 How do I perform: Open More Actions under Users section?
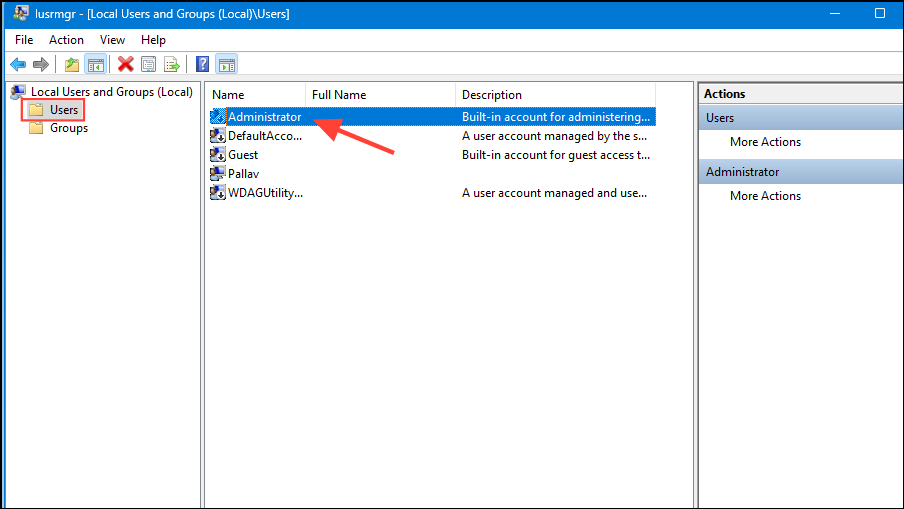765,142
